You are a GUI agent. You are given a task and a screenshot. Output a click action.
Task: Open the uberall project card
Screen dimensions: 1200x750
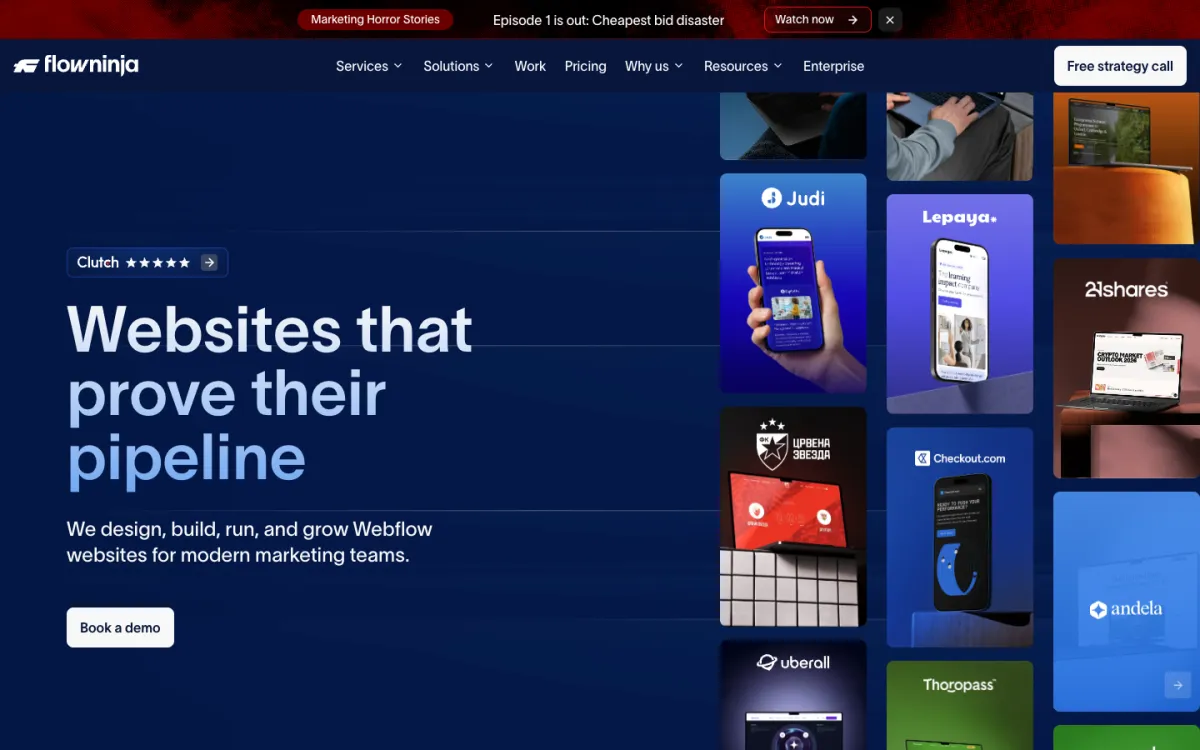(x=793, y=696)
